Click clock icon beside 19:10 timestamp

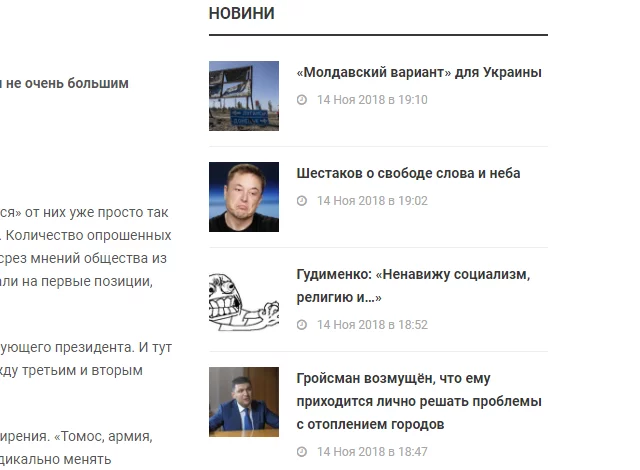[x=302, y=100]
